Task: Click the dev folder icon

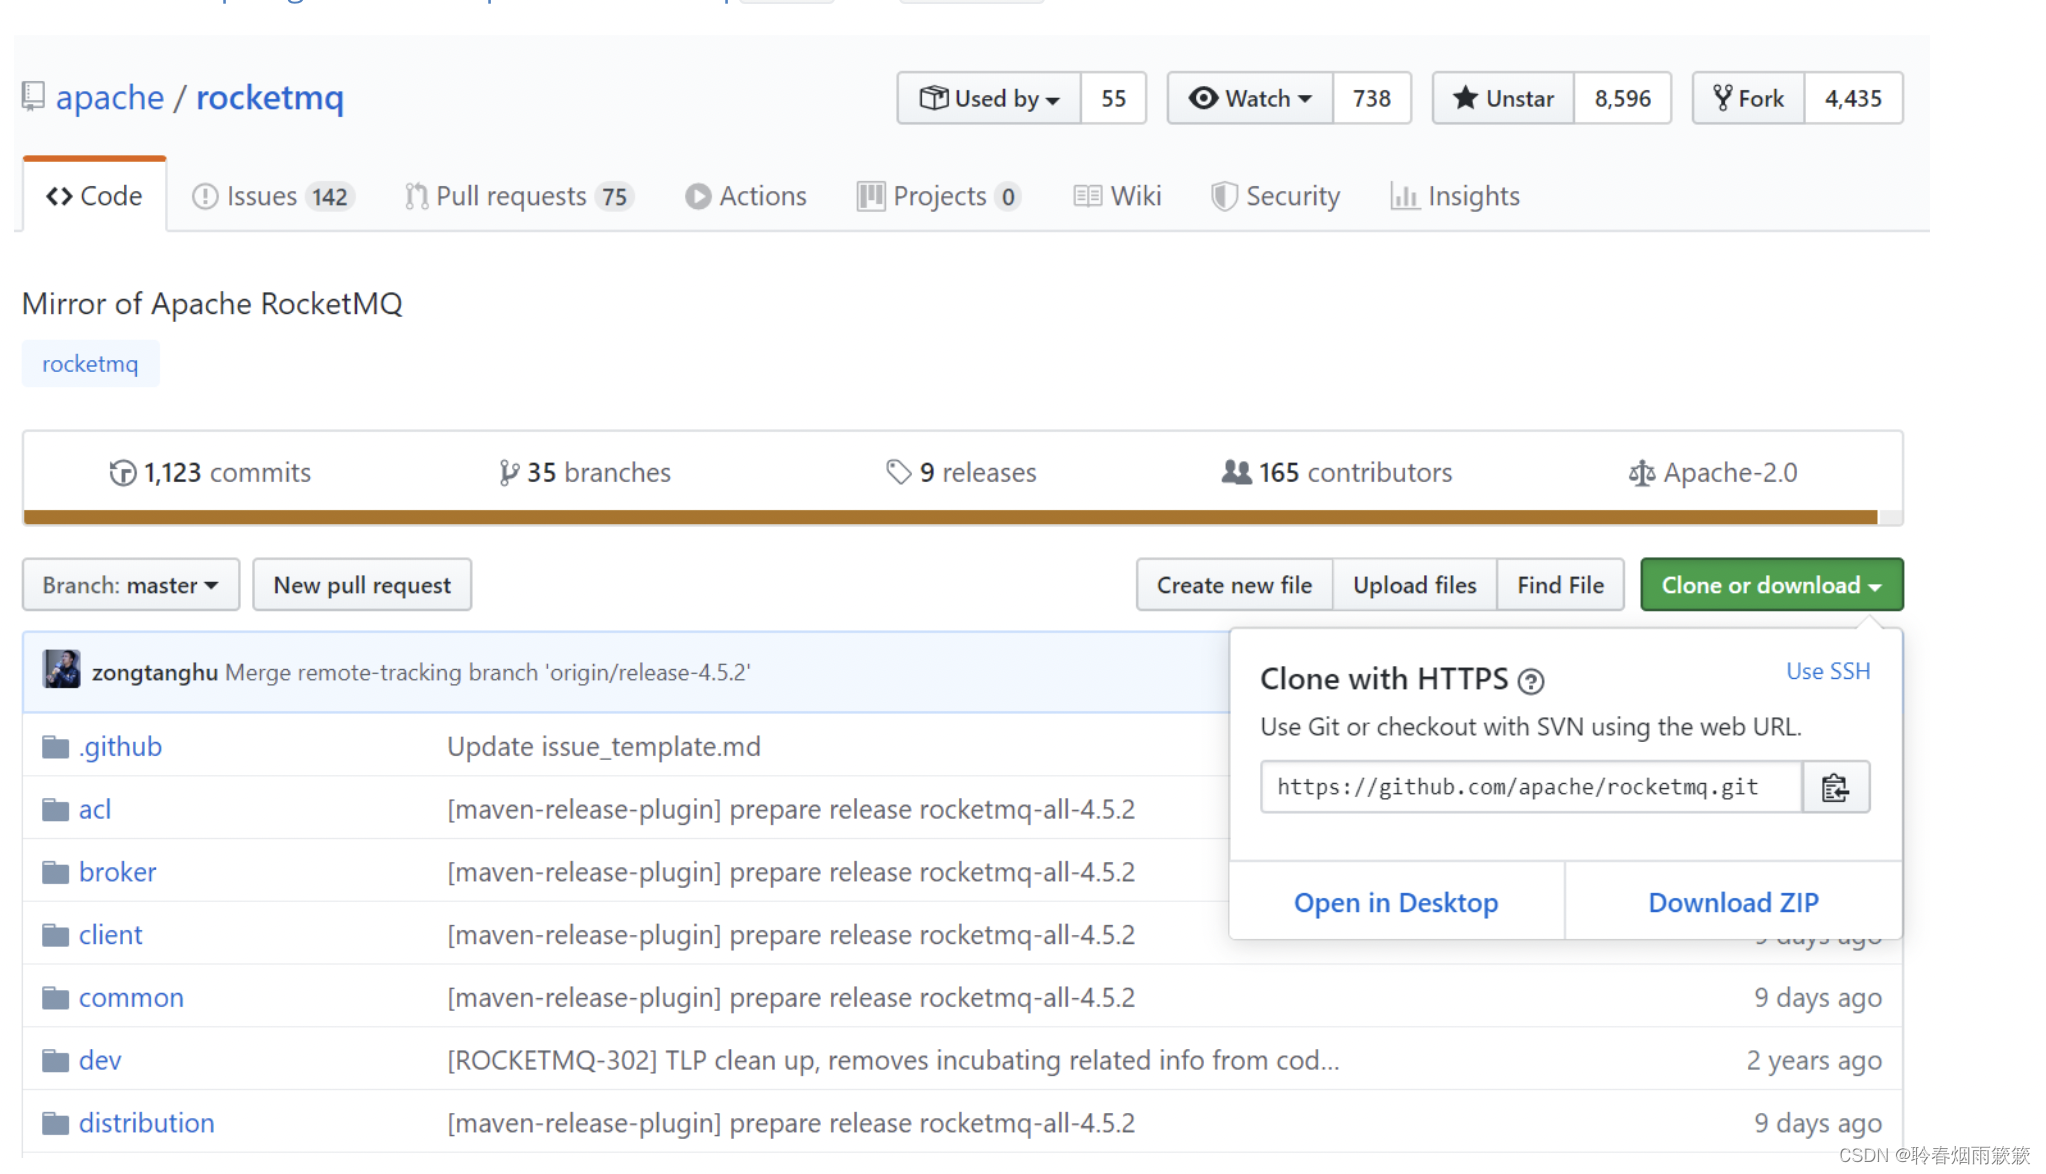Action: pyautogui.click(x=55, y=1061)
